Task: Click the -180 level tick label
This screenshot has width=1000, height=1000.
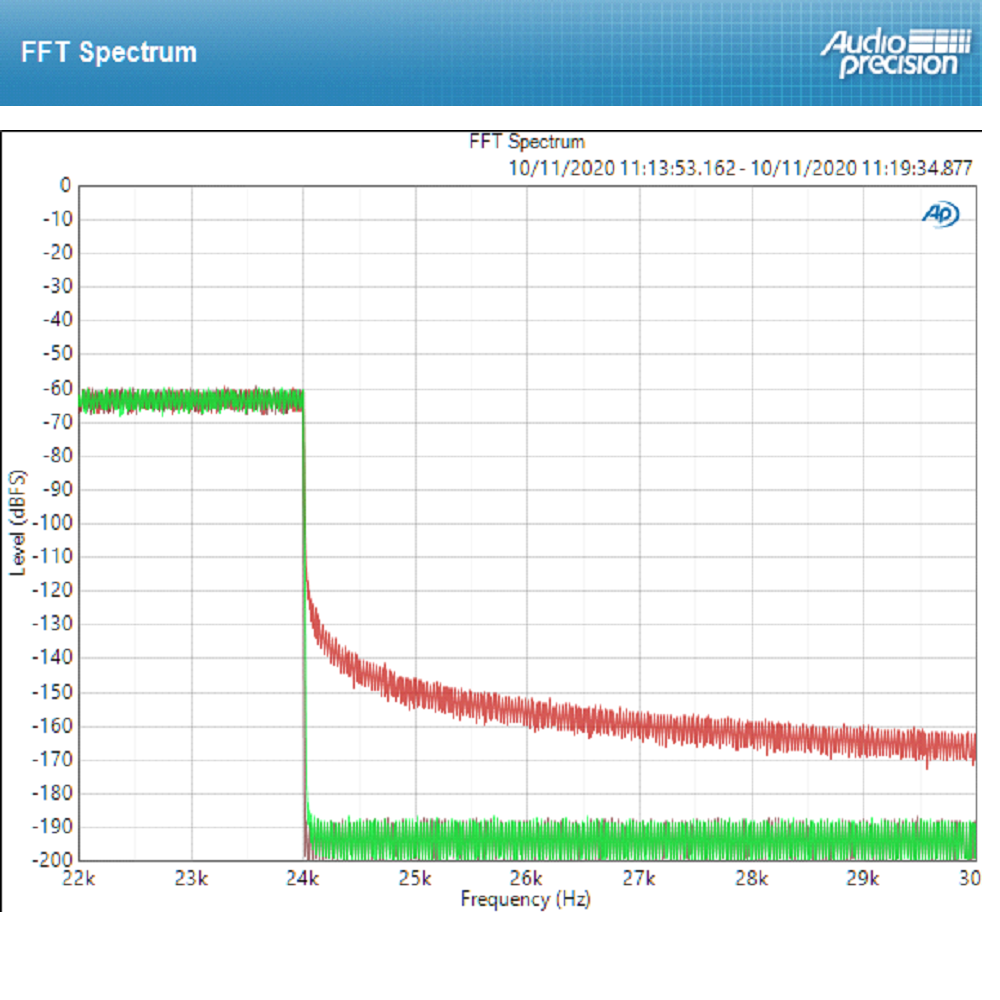Action: tap(53, 793)
